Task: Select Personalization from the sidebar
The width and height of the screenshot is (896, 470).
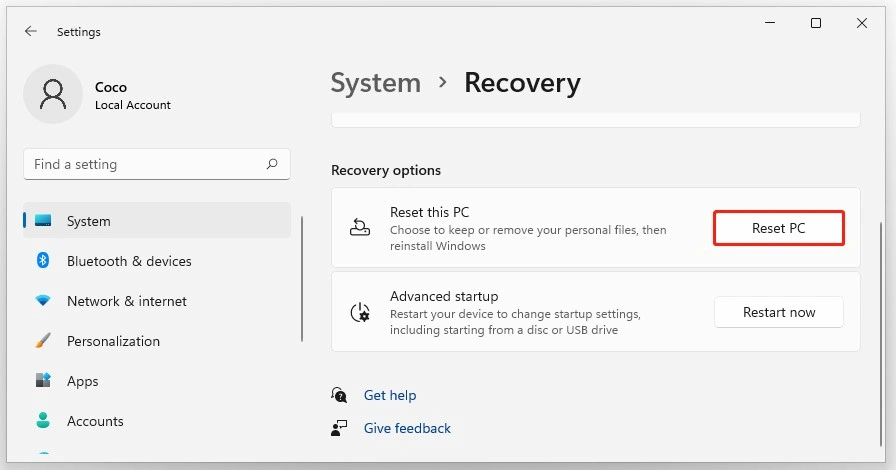Action: (113, 341)
